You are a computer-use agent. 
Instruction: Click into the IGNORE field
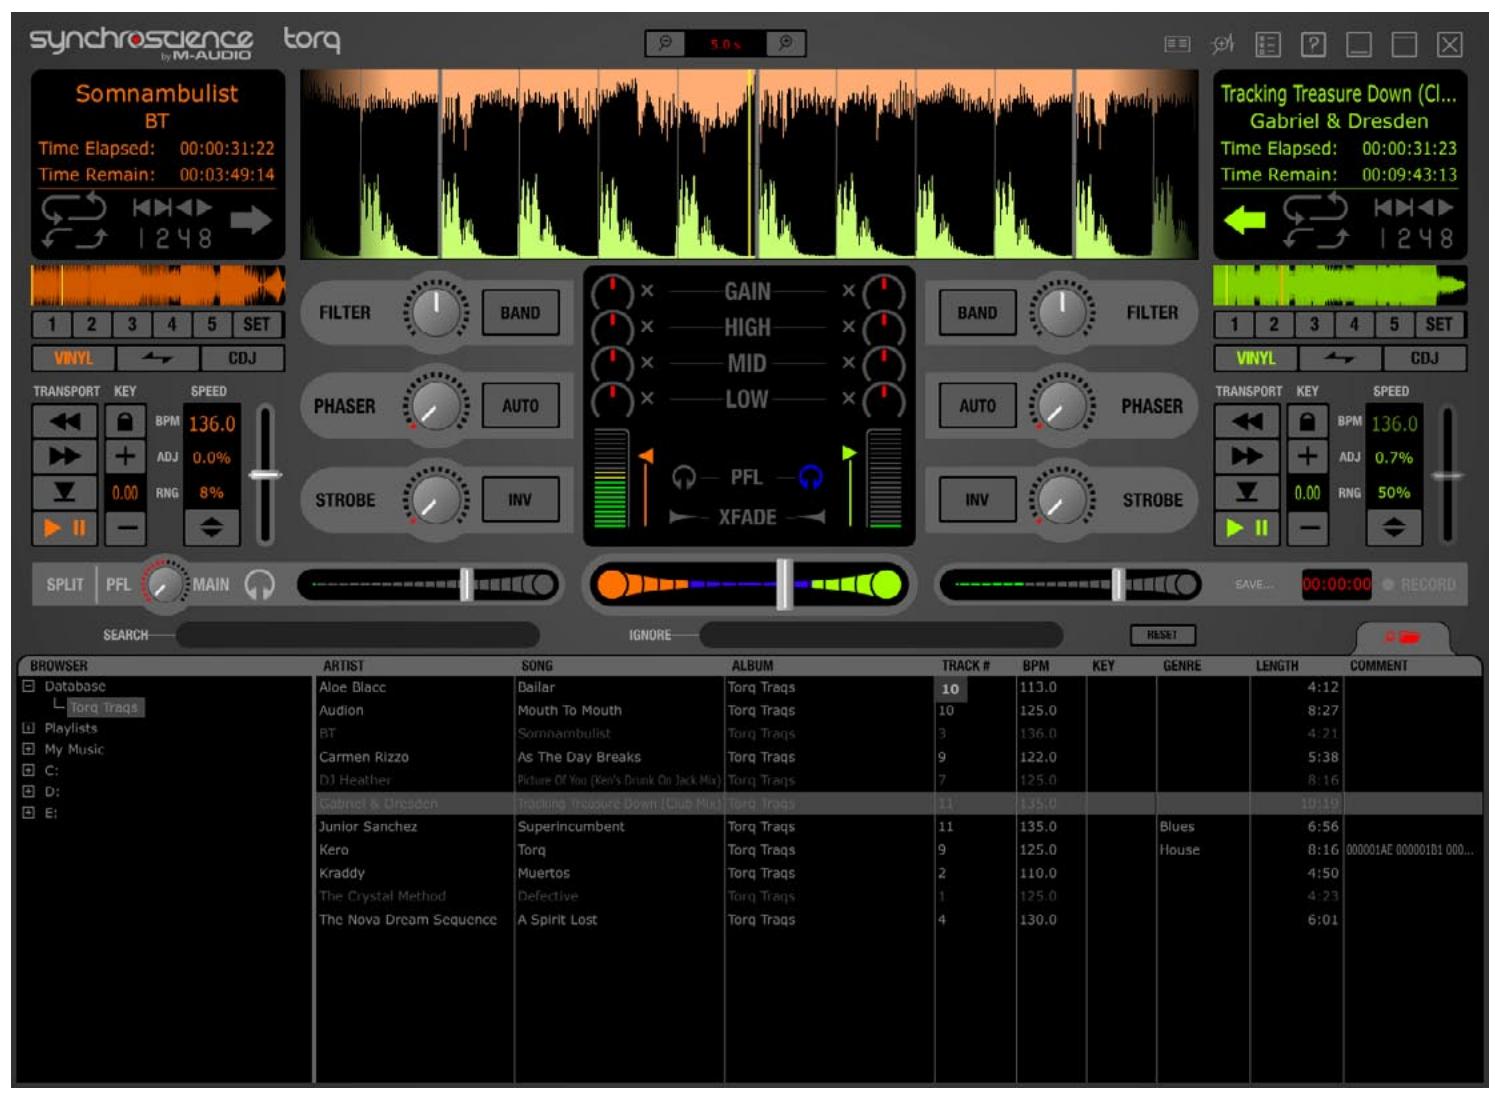click(x=881, y=634)
